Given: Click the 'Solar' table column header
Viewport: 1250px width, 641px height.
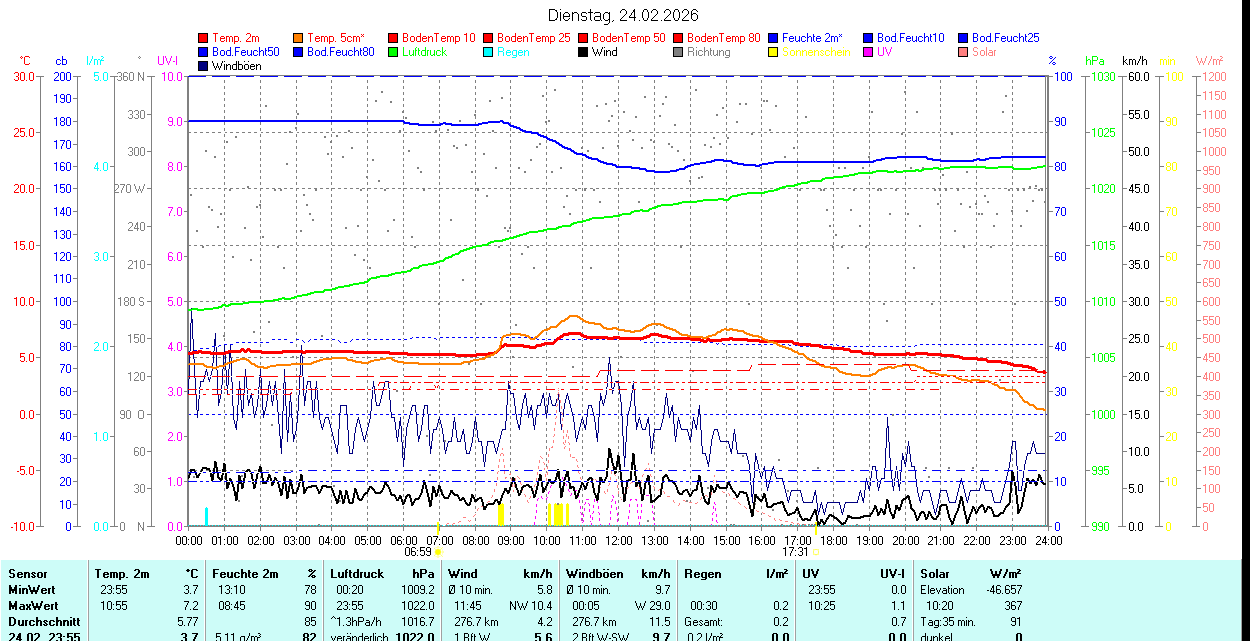Looking at the screenshot, I should tap(935, 574).
